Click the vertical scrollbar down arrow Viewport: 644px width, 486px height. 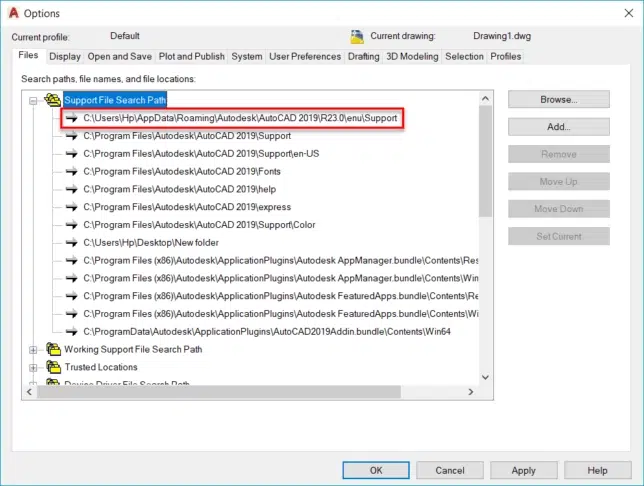click(x=485, y=377)
